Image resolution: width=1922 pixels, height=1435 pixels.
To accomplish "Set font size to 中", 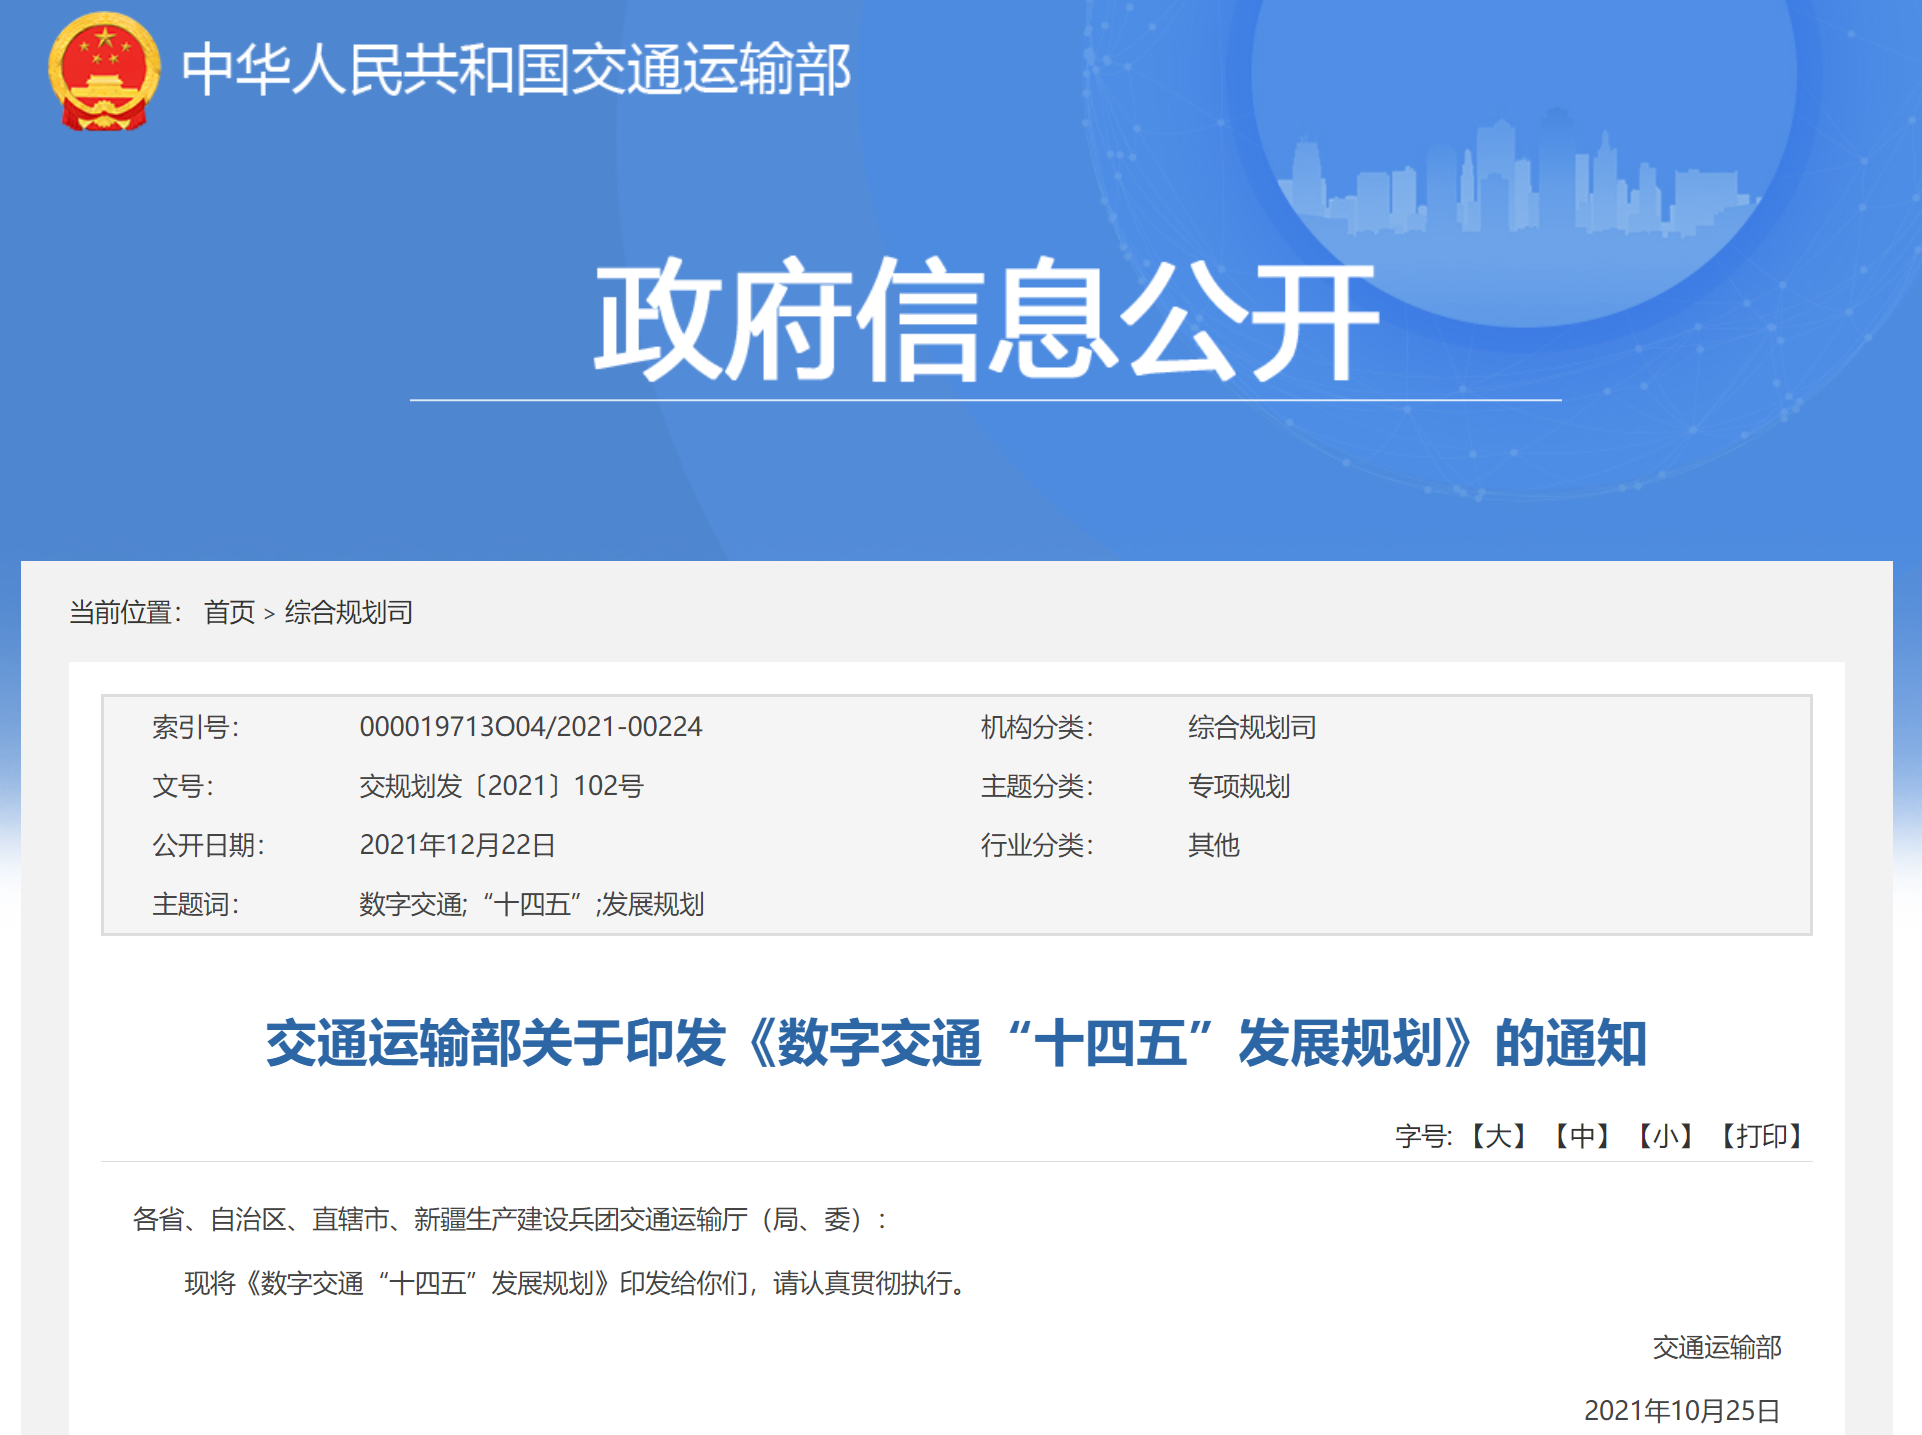I will (1581, 1136).
